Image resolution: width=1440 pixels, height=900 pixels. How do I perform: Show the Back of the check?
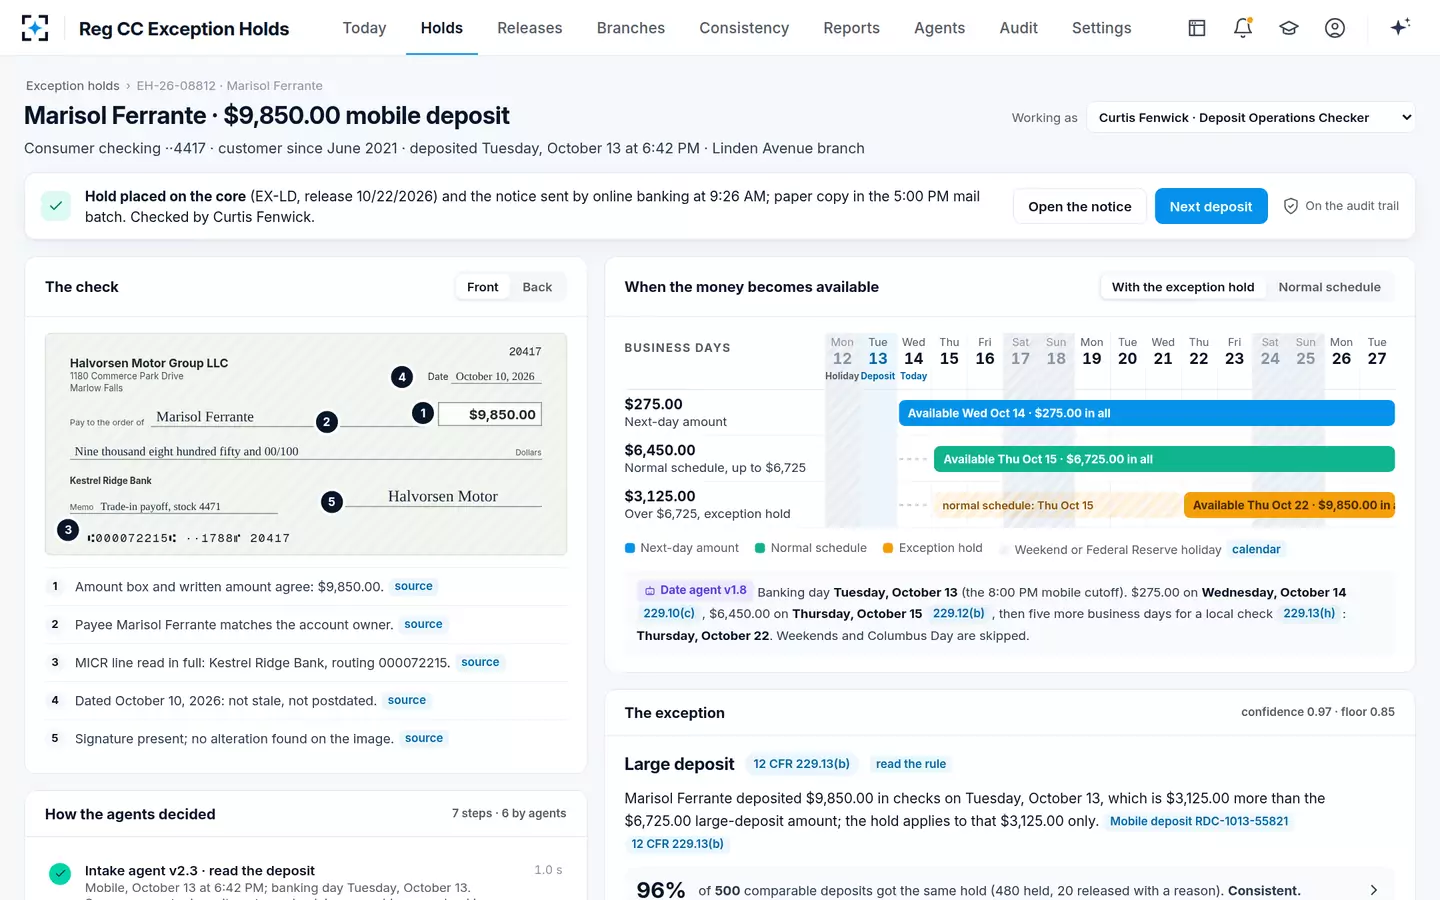[x=537, y=287]
